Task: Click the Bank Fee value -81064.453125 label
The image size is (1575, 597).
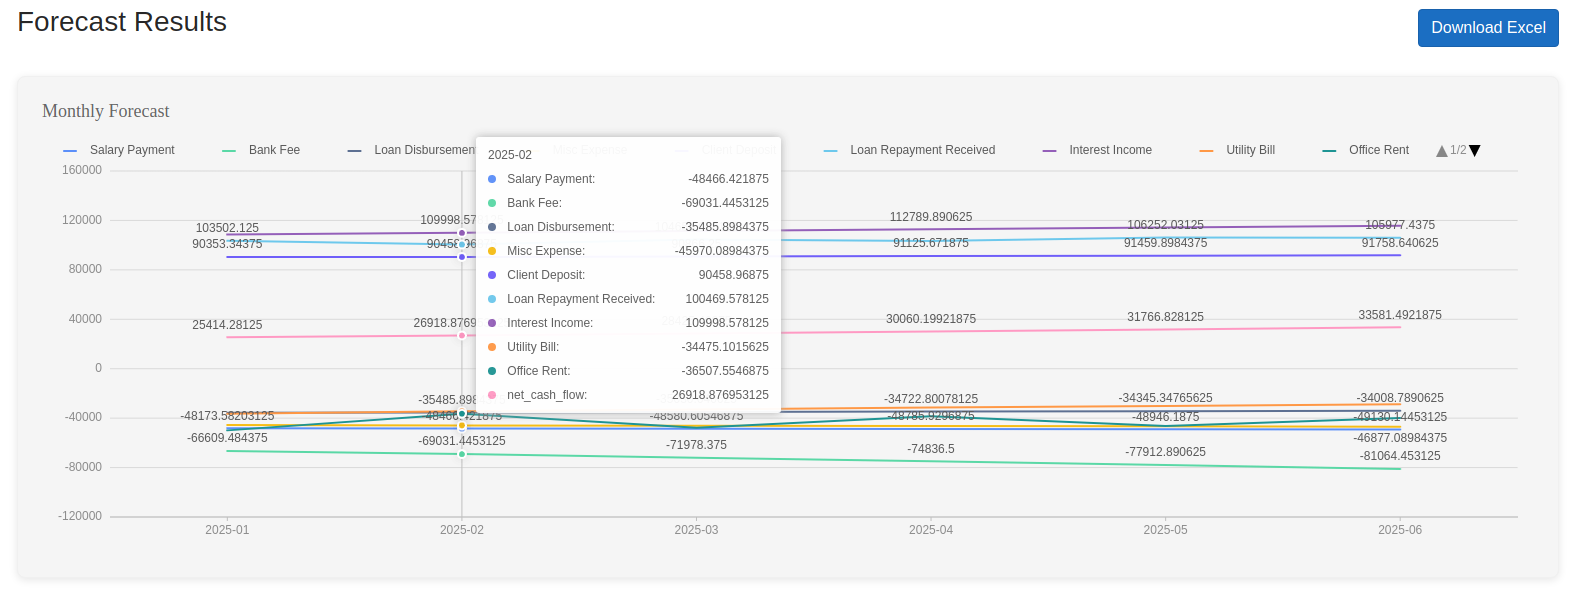Action: click(x=1399, y=456)
